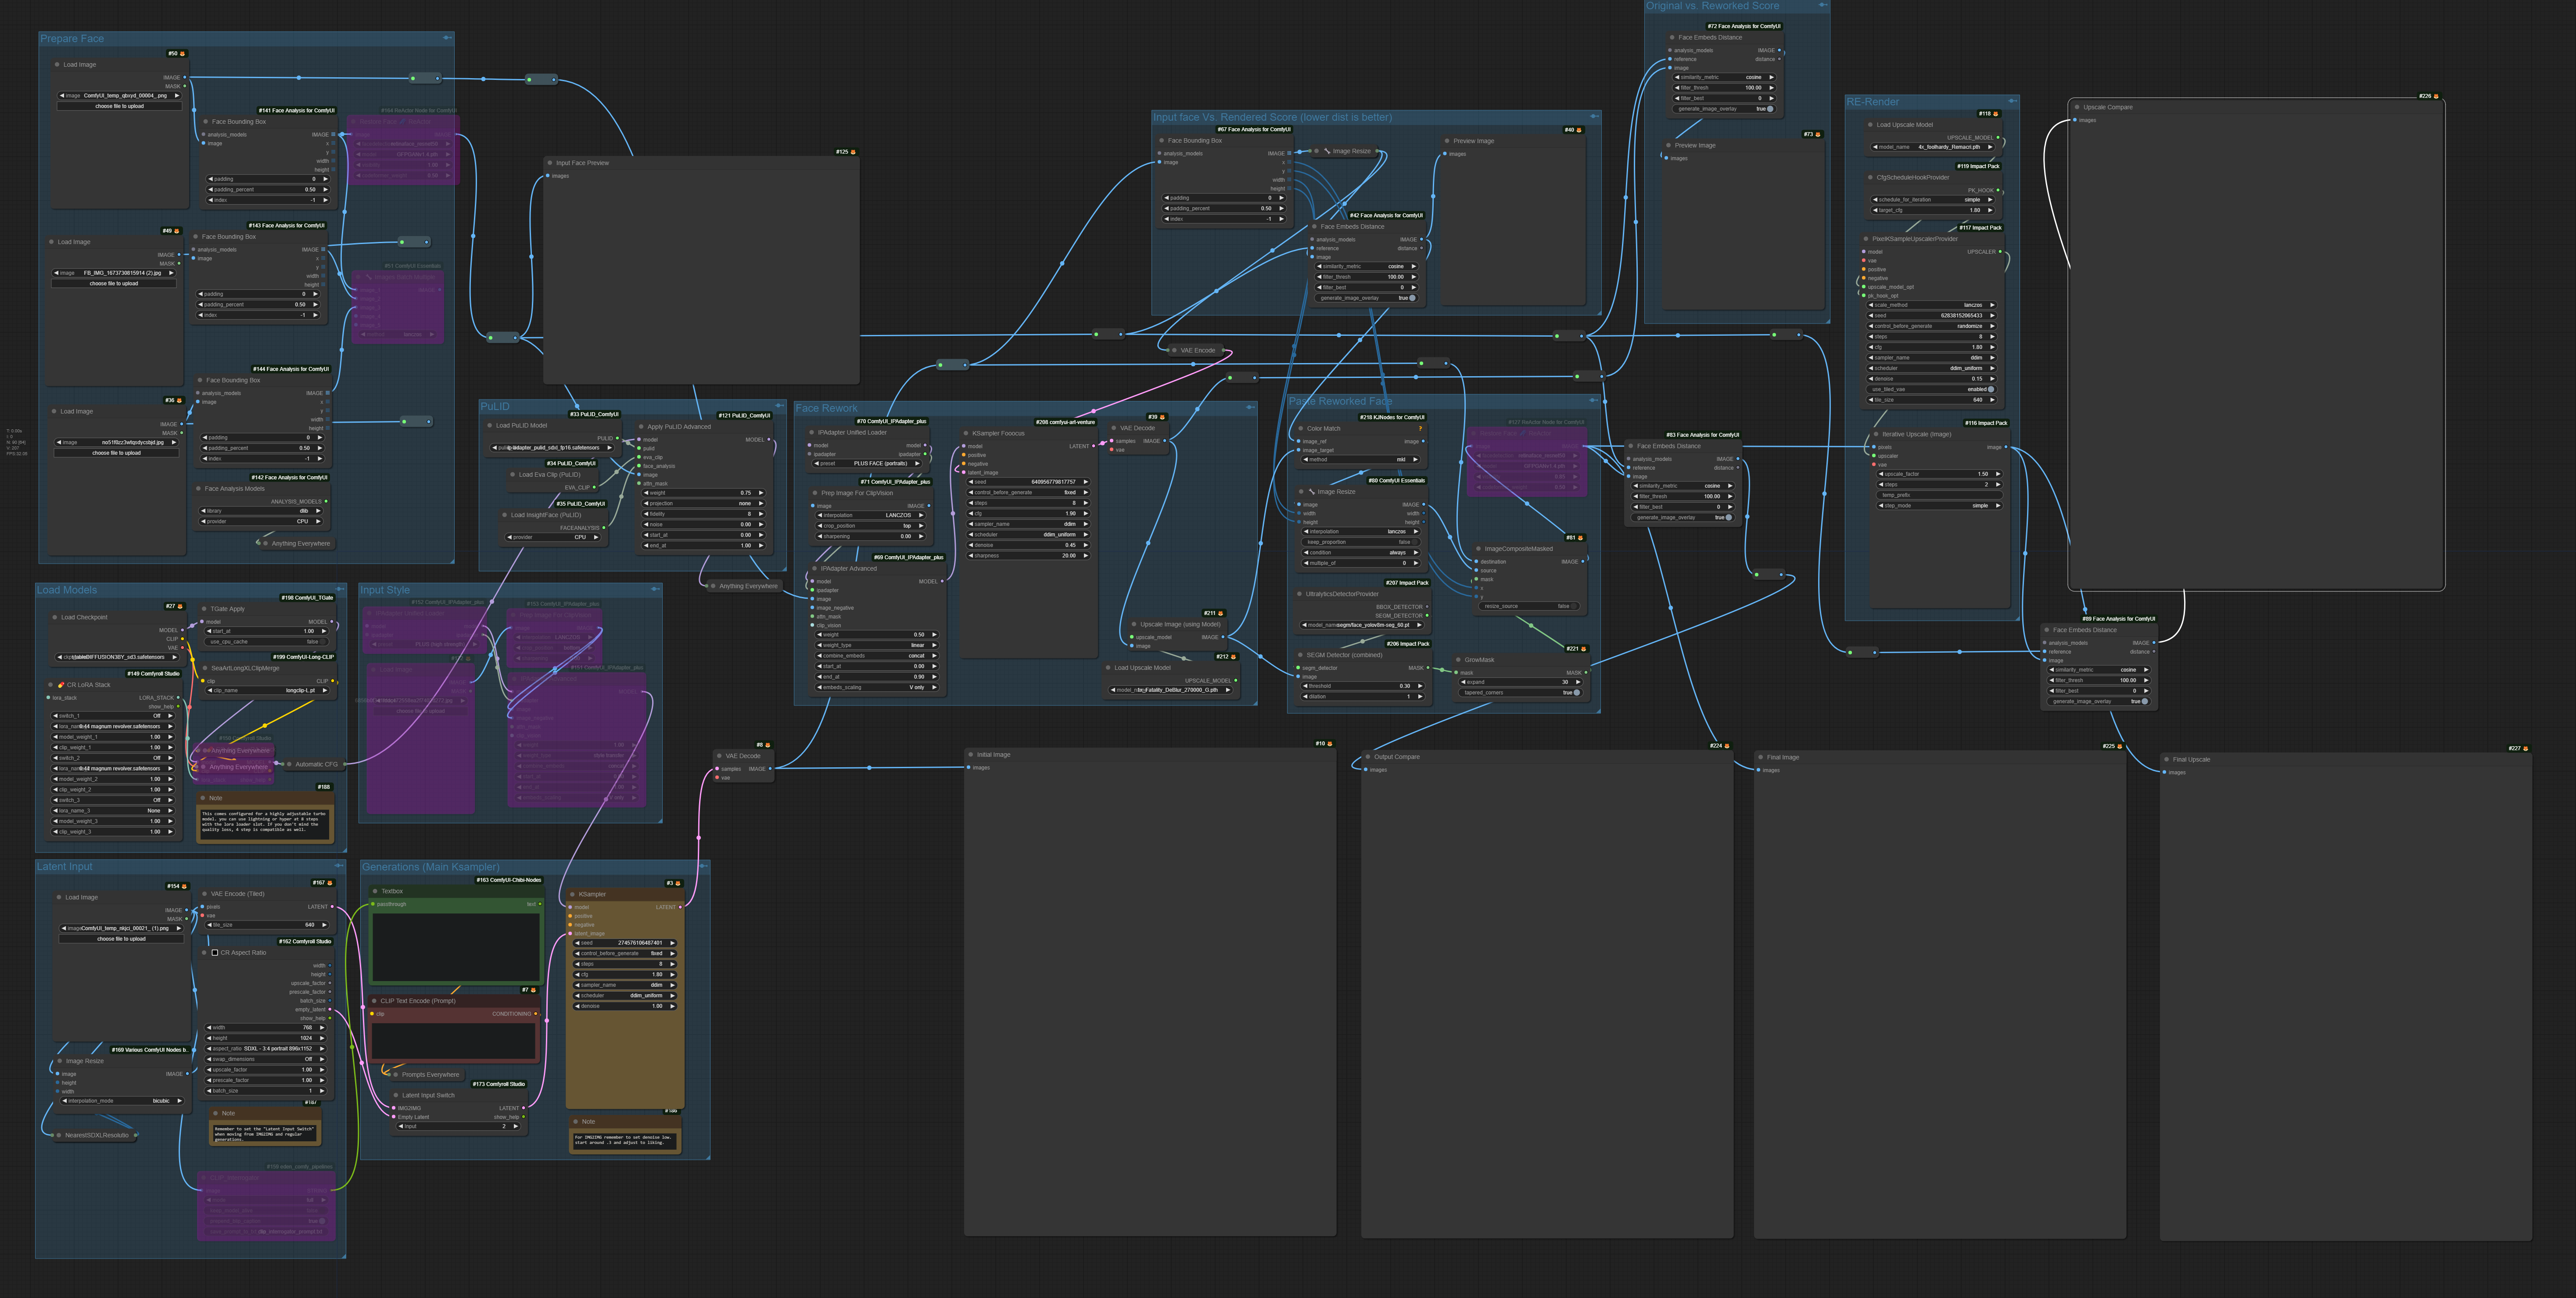The image size is (2576, 1298).
Task: Click the question mark icon on Color Match
Action: click(x=1420, y=428)
